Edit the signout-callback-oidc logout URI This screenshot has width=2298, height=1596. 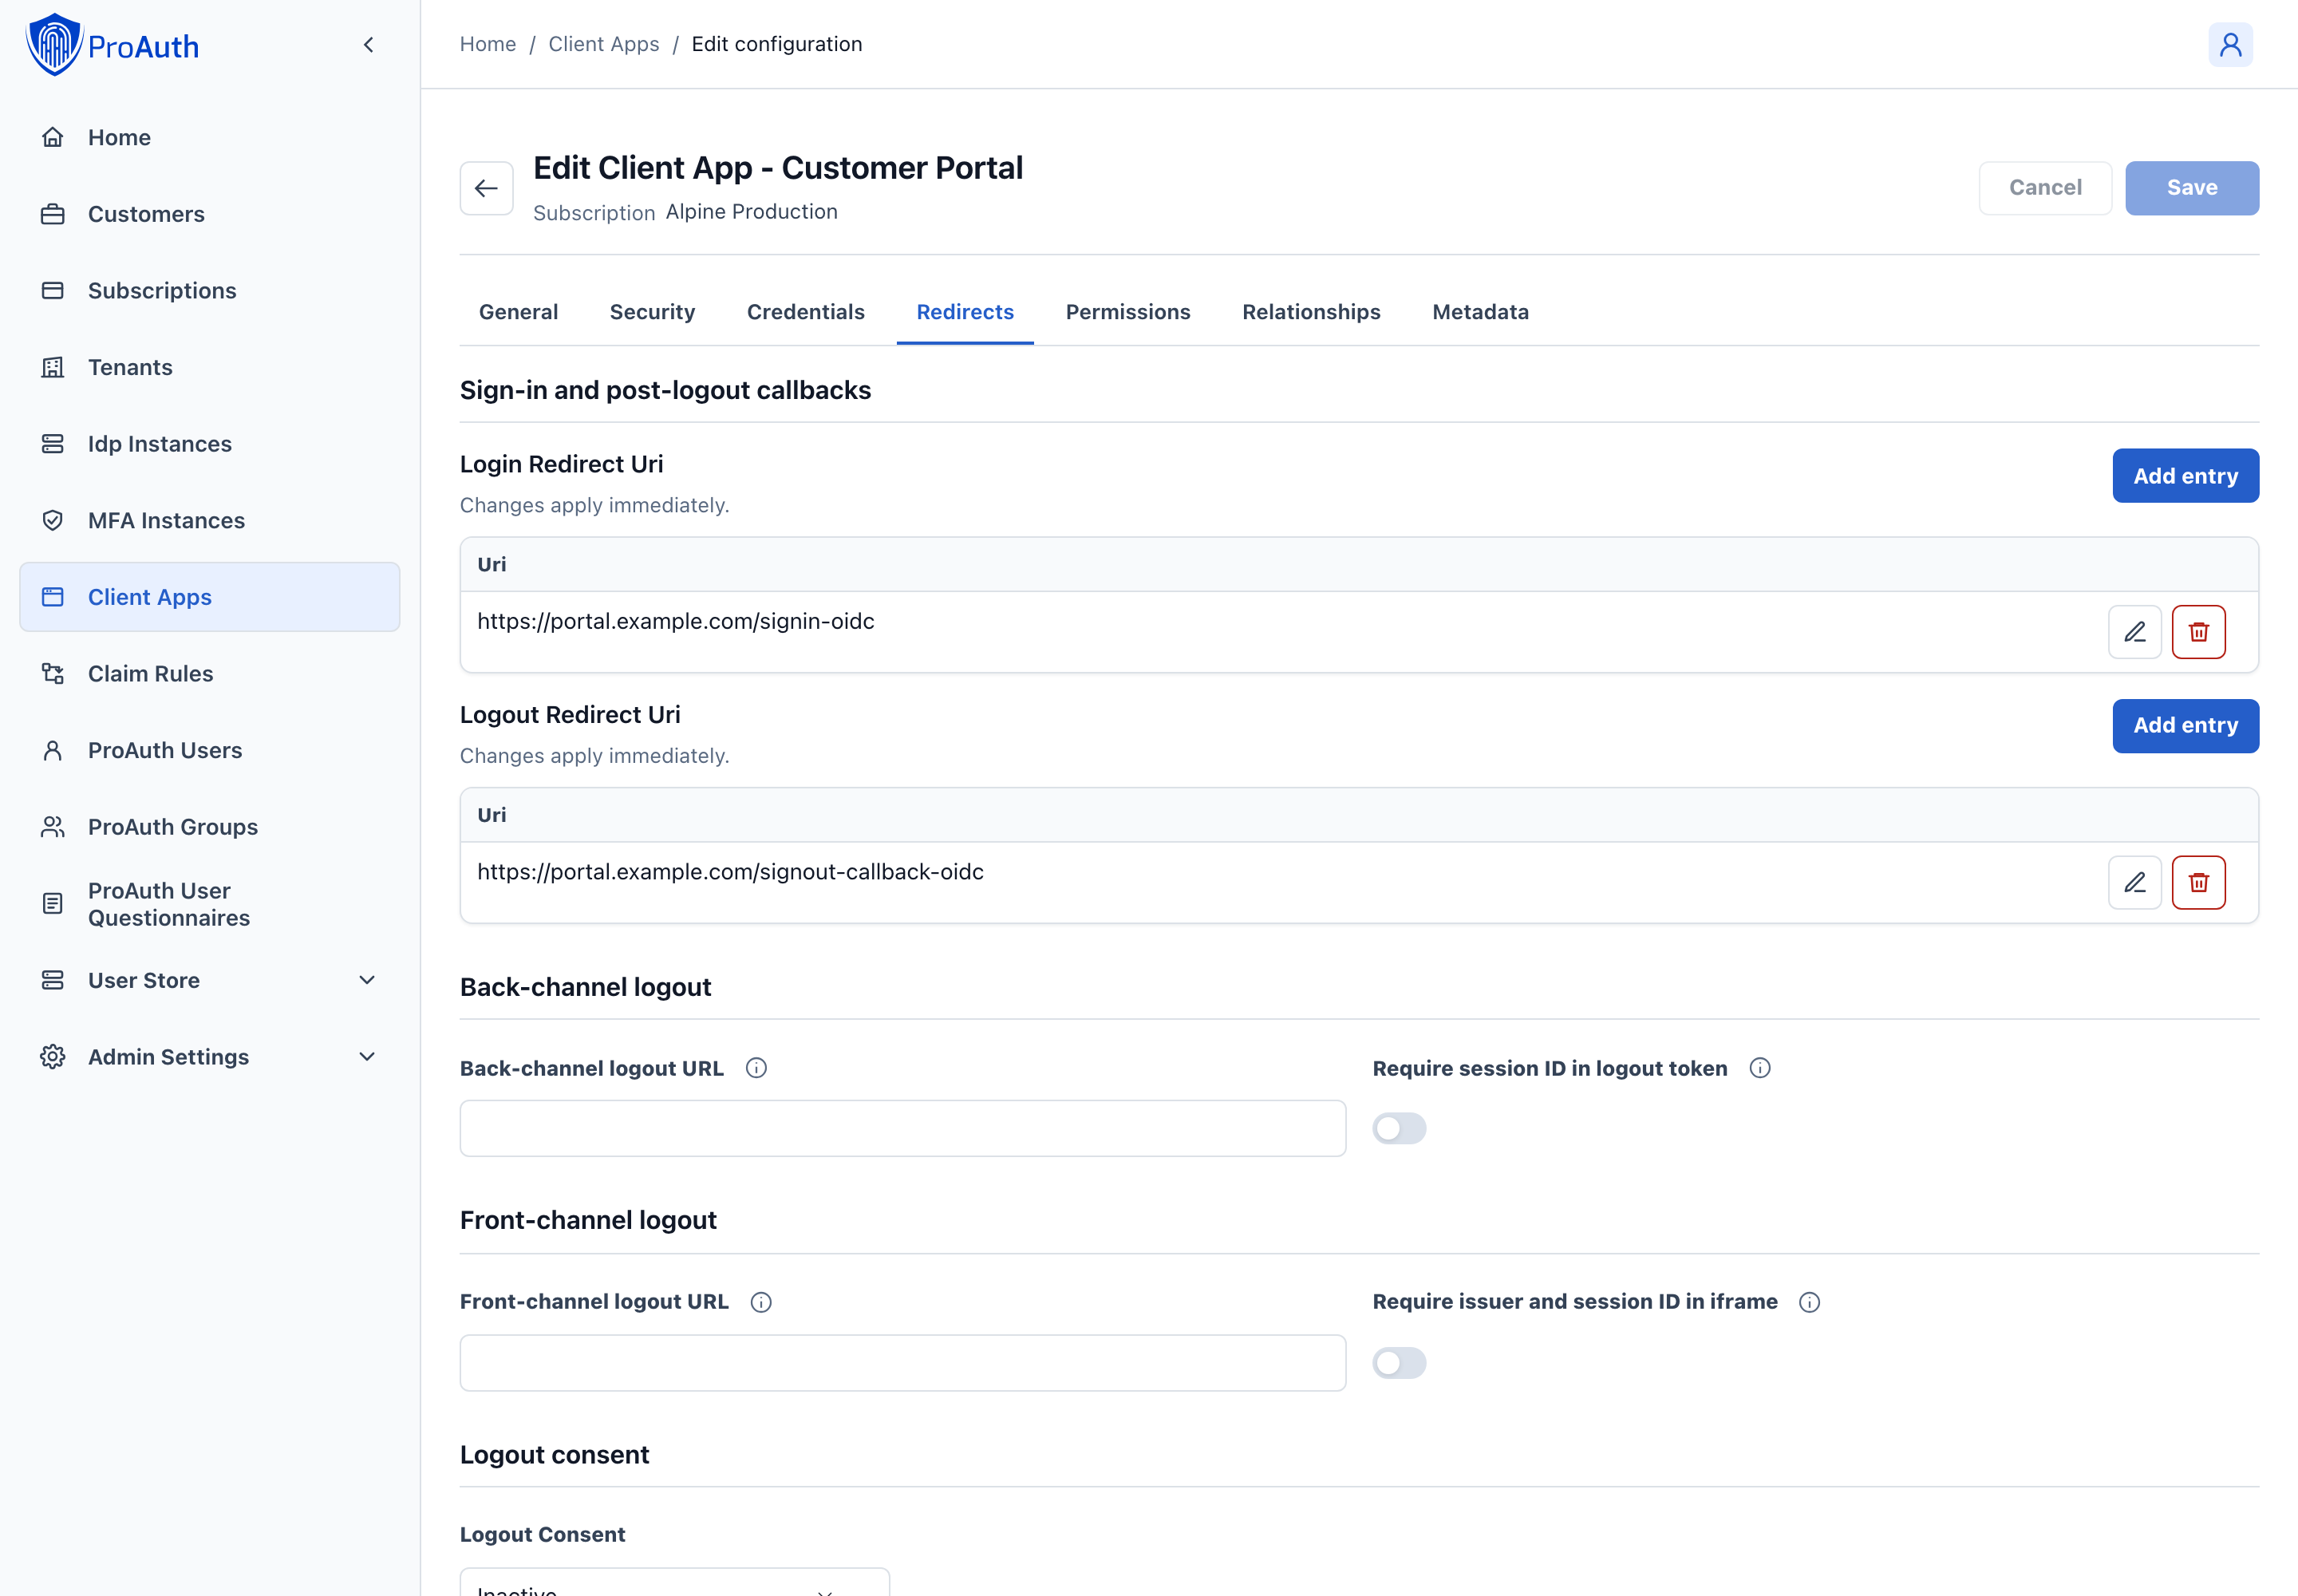(2134, 882)
